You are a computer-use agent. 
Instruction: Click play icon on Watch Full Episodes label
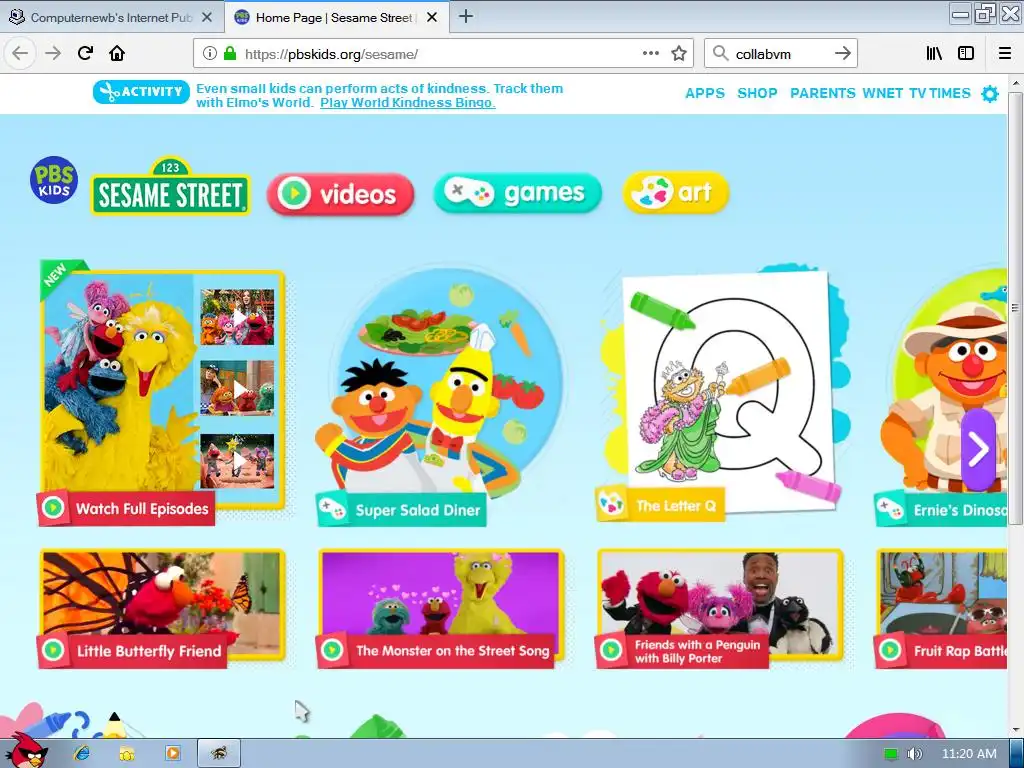coord(53,507)
